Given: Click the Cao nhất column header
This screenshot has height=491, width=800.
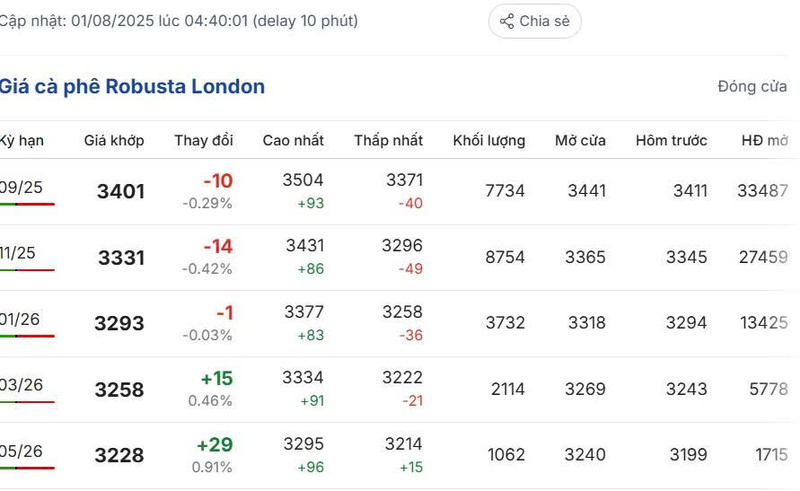Looking at the screenshot, I should tap(293, 140).
